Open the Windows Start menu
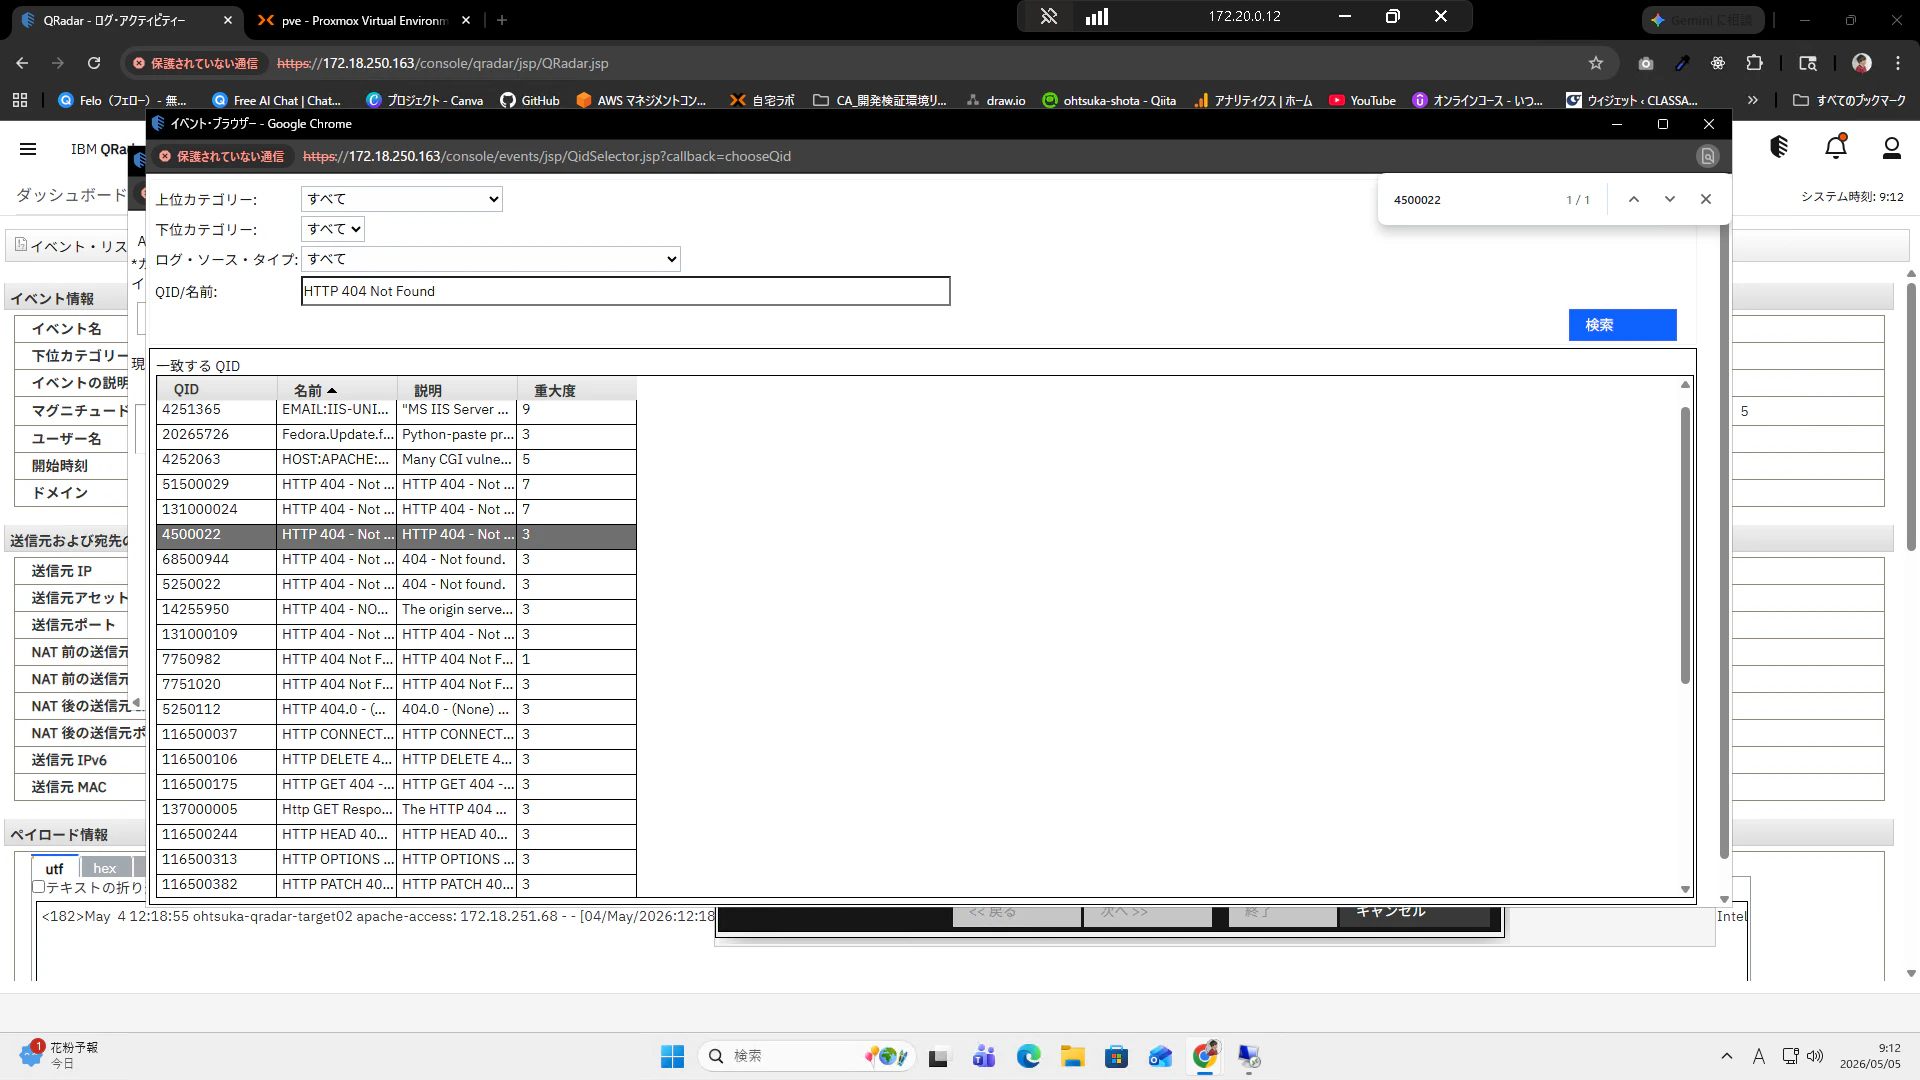 [x=672, y=1056]
